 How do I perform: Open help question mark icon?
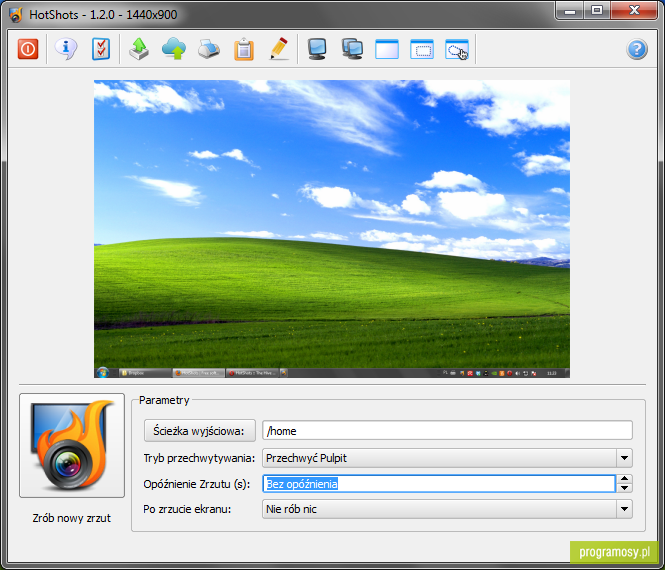[637, 49]
